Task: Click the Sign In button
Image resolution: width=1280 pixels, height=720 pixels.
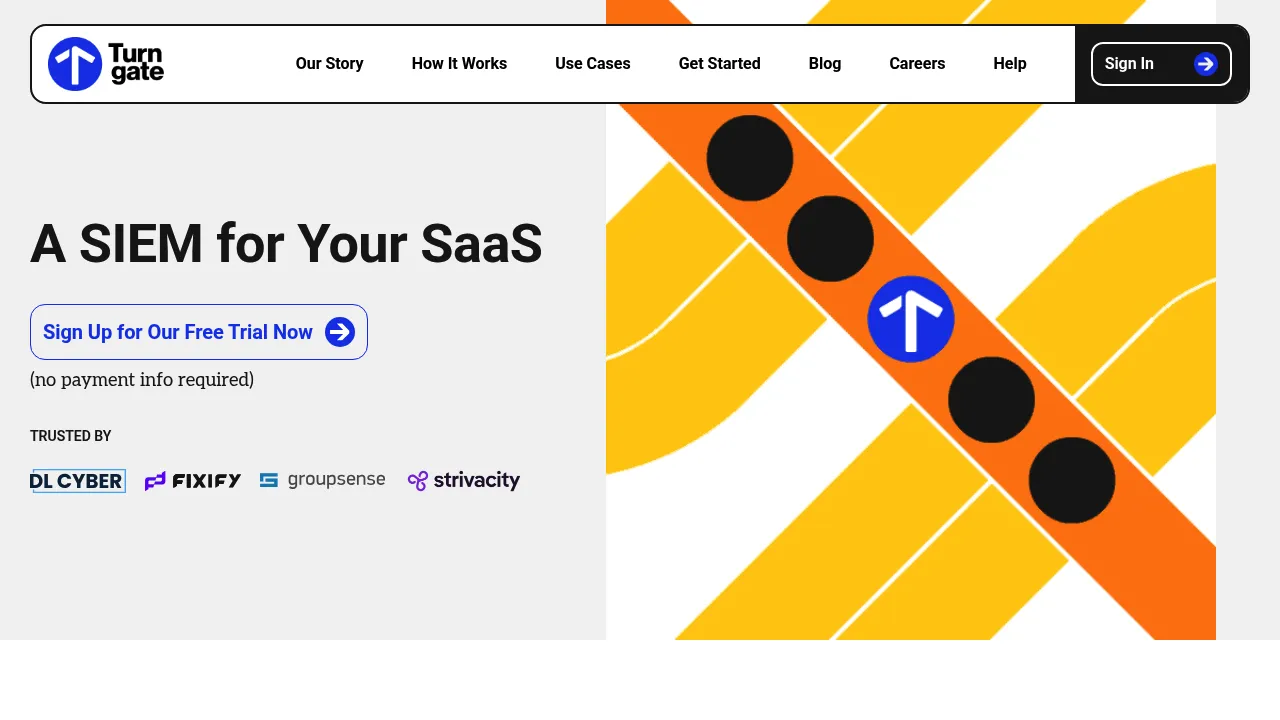Action: [x=1161, y=64]
